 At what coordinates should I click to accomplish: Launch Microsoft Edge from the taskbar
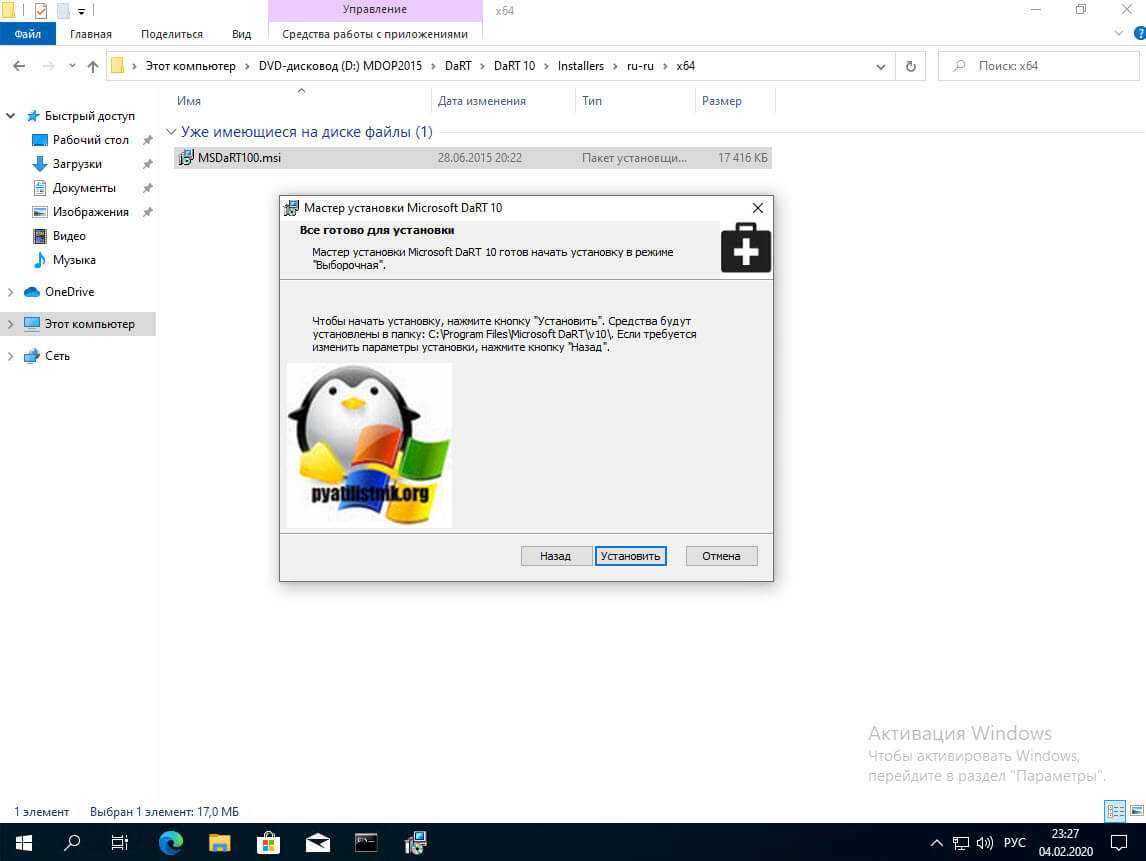170,842
